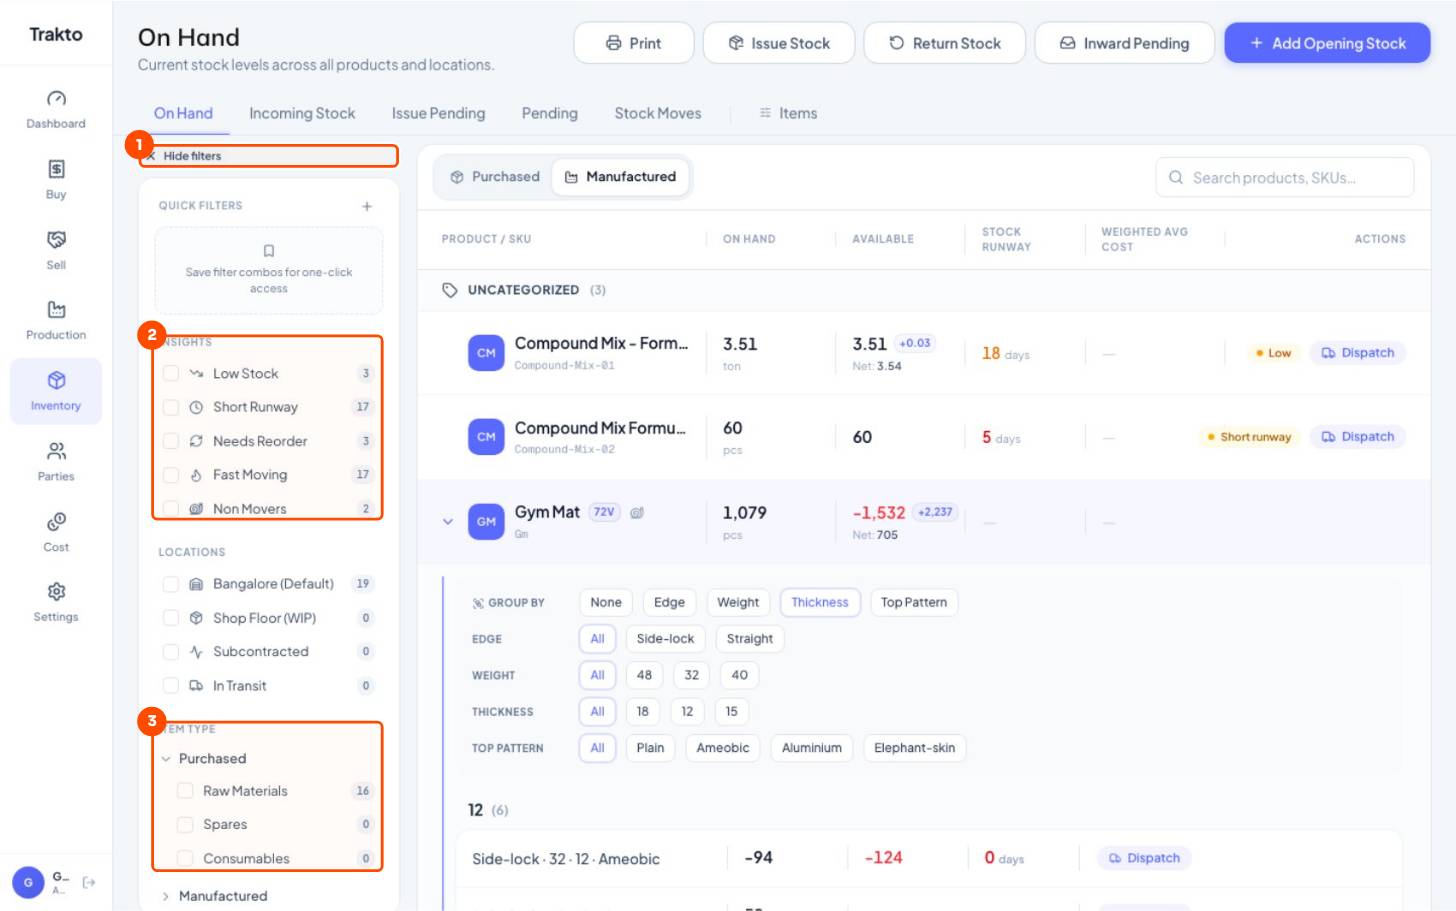Open the Issue Pending tab

point(438,113)
